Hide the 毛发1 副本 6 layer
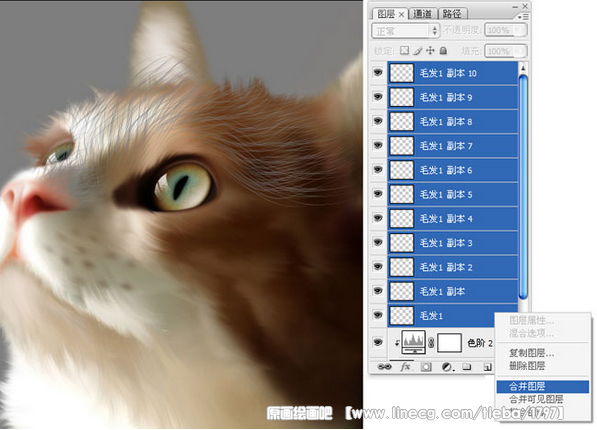The image size is (597, 430). 378,169
